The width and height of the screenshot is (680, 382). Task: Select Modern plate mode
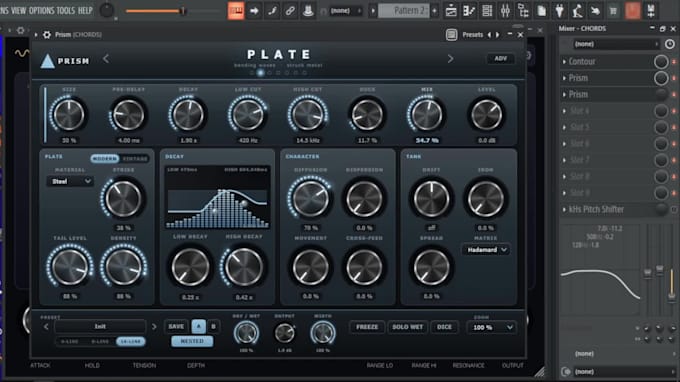coord(105,159)
